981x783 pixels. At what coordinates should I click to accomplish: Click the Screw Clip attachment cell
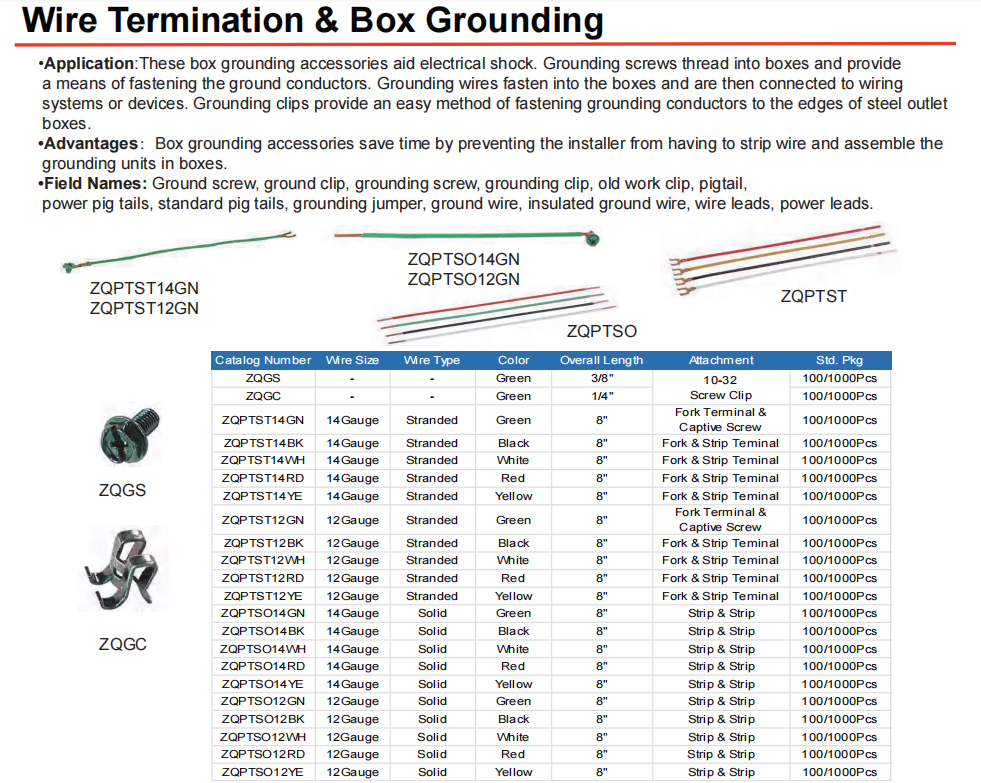point(721,396)
